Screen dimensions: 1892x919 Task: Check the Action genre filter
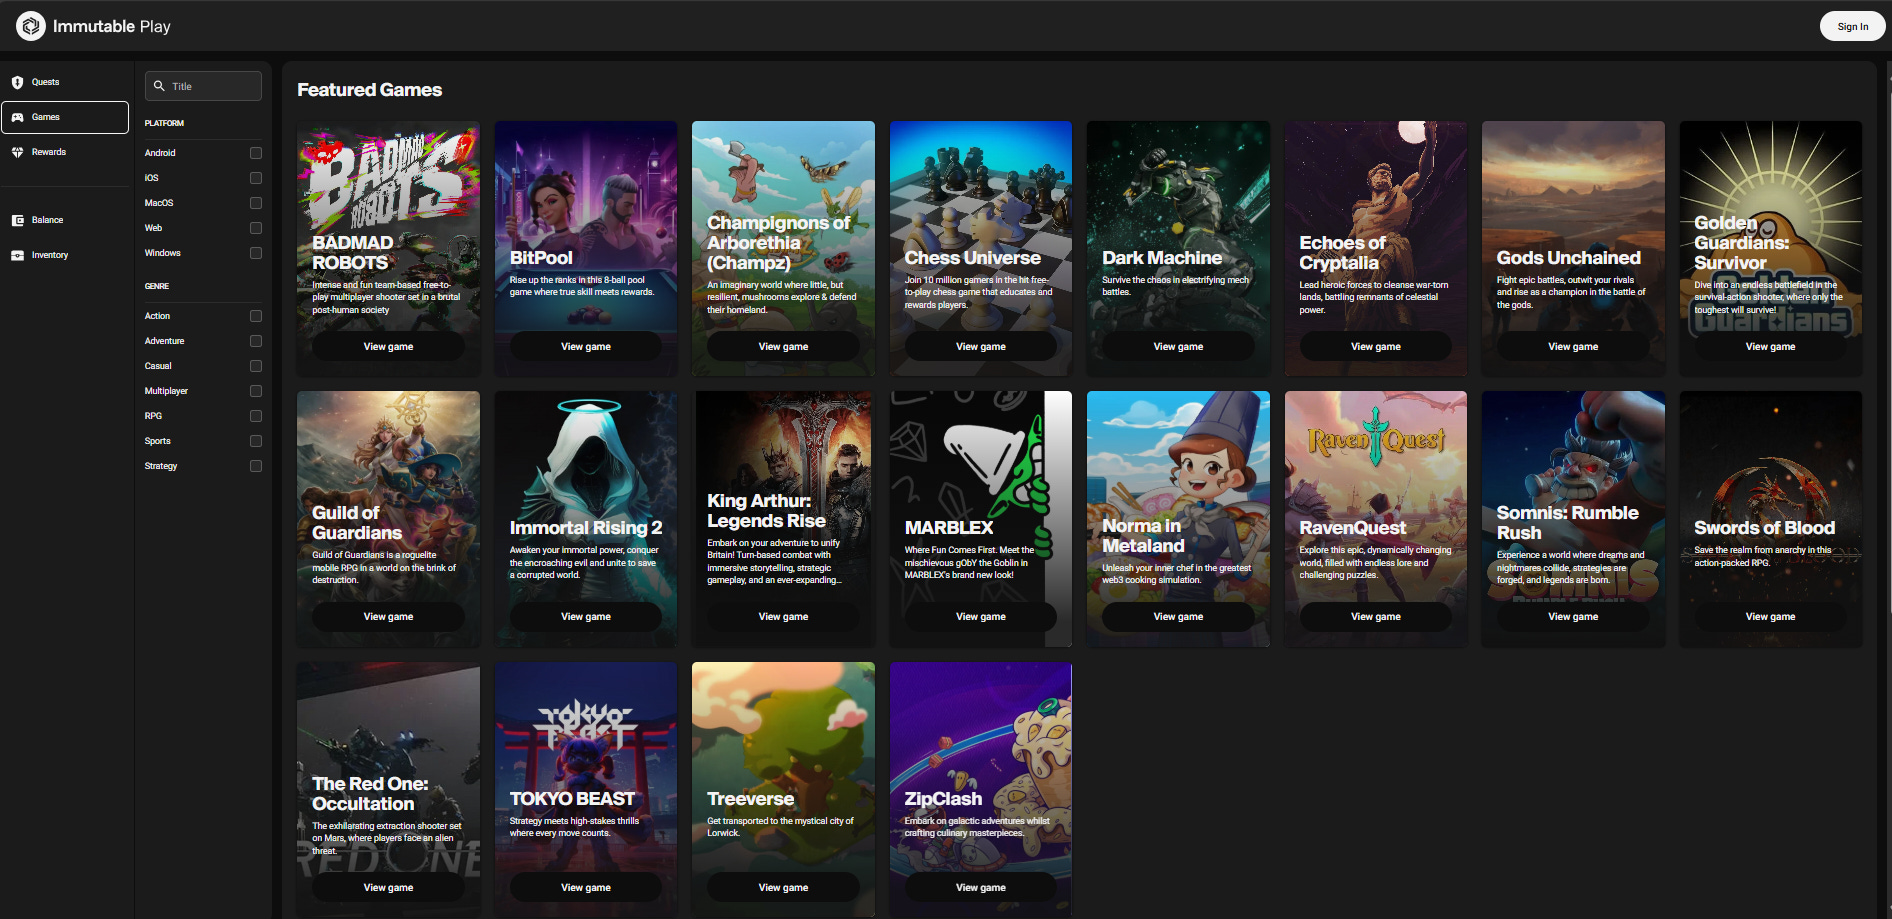point(256,316)
